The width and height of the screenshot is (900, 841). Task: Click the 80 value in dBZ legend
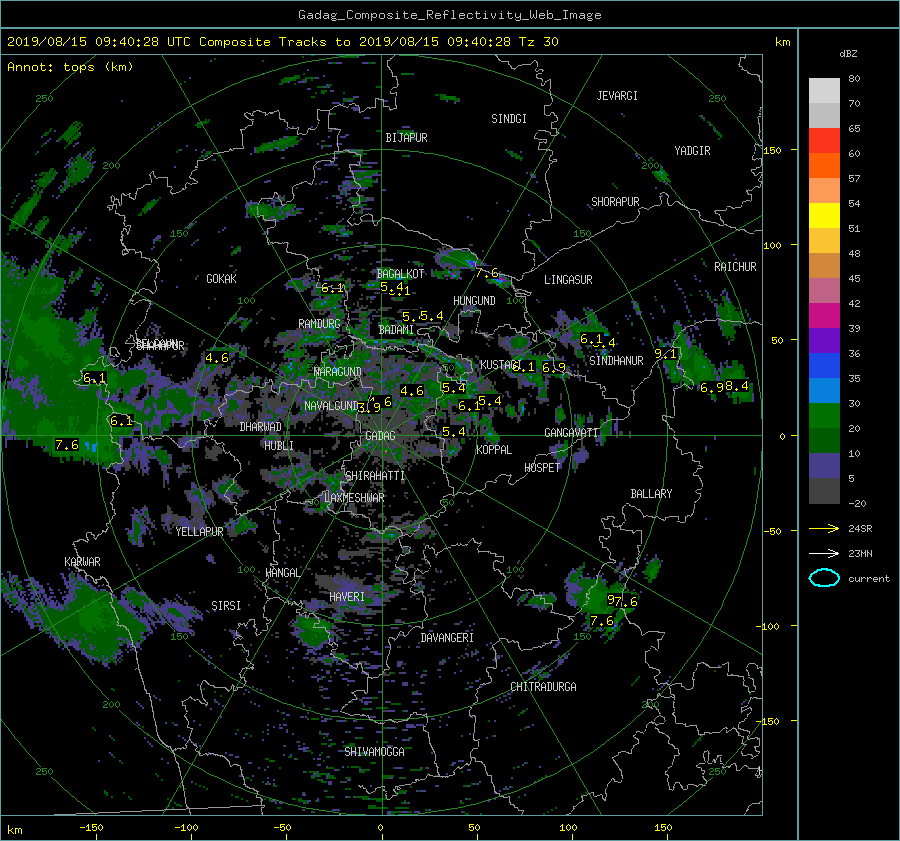[854, 79]
